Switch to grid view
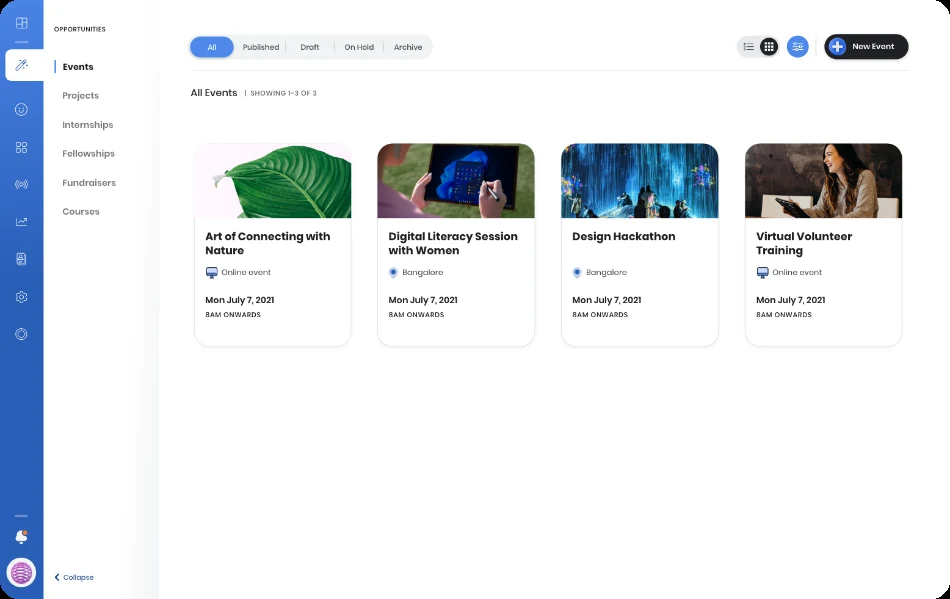950x599 pixels. [769, 47]
